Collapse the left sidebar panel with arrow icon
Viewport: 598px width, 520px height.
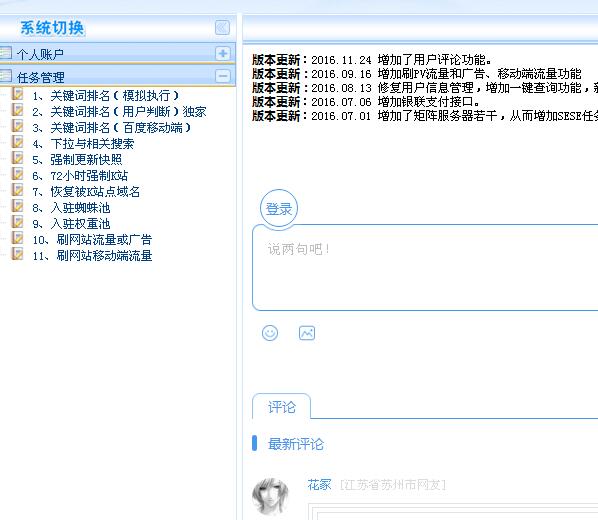pos(222,27)
